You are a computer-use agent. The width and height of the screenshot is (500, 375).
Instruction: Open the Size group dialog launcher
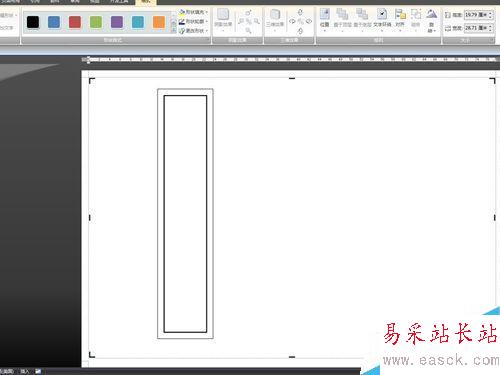click(x=492, y=40)
